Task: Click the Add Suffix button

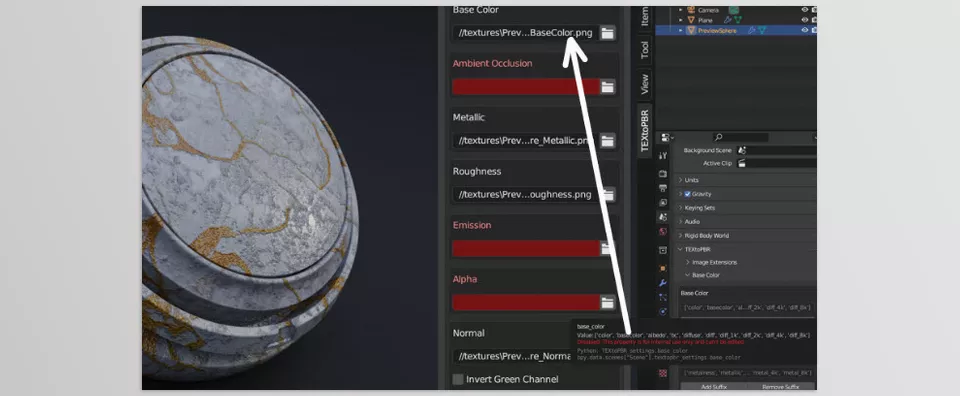Action: (x=713, y=387)
